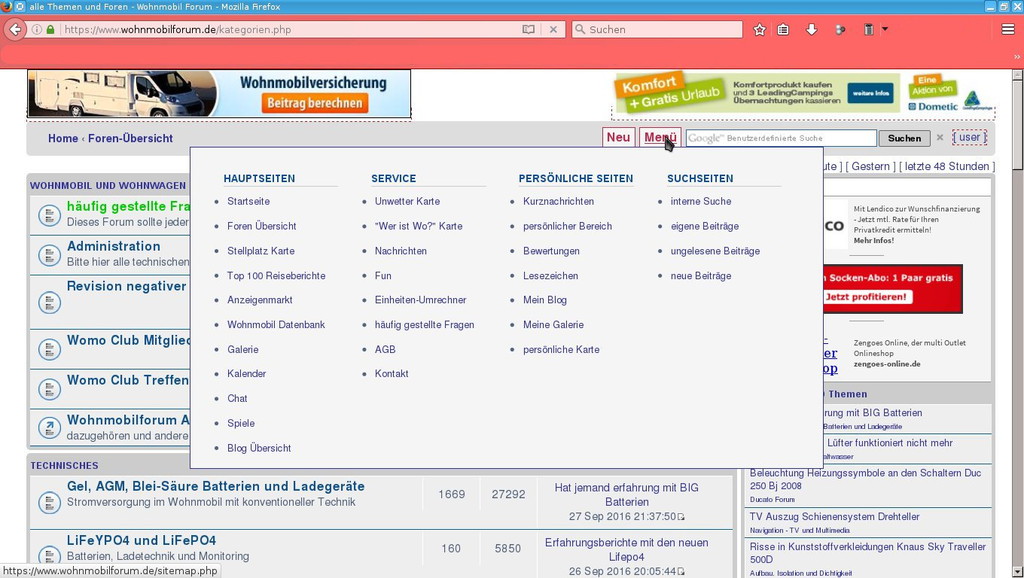Screen dimensions: 1024x578
Task: Select persönliche Karte entry
Action: 561,349
